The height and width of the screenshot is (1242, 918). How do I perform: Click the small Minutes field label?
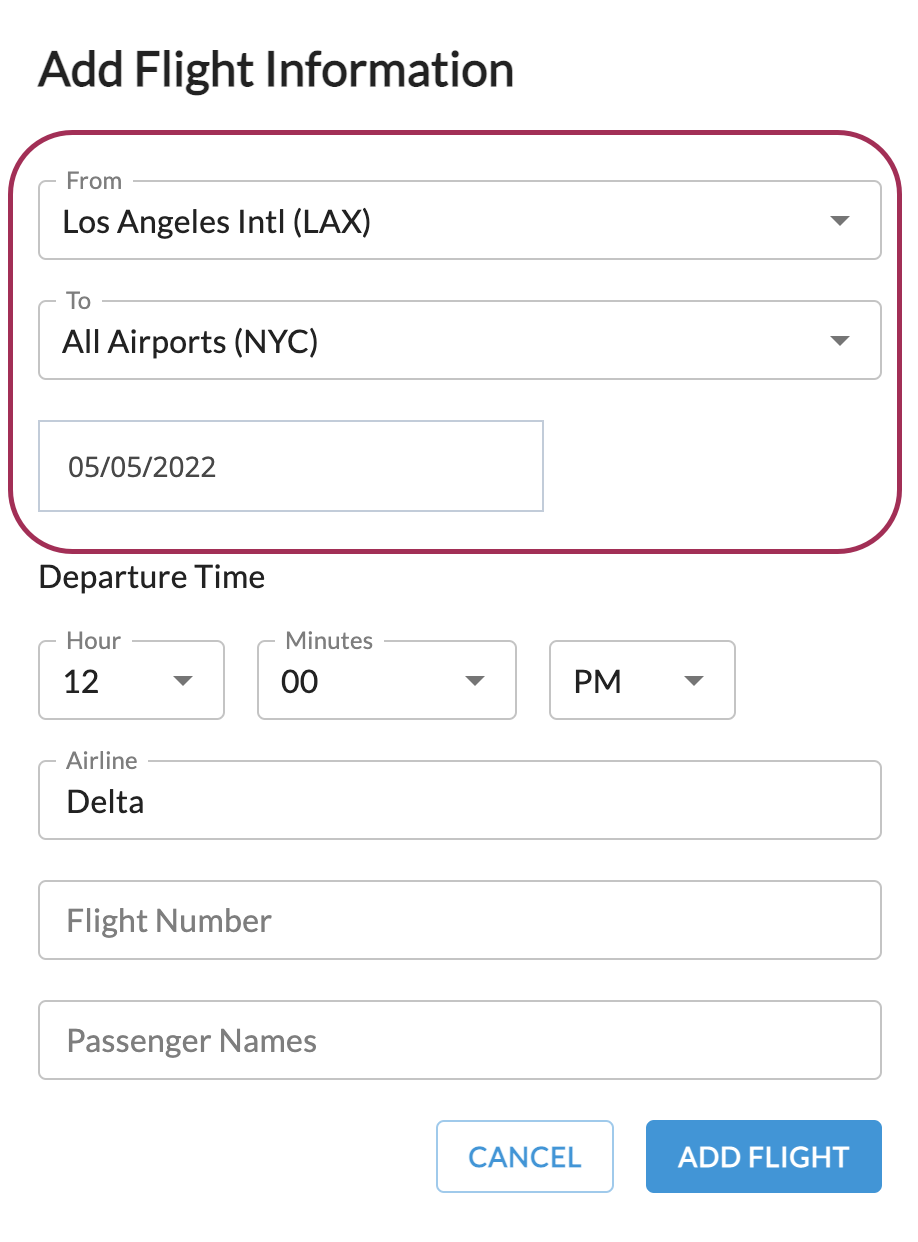tap(329, 641)
